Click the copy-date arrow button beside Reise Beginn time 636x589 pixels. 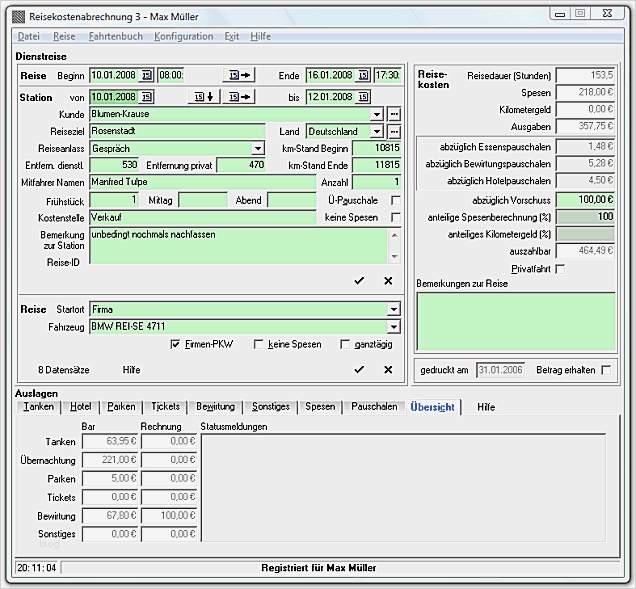[241, 75]
